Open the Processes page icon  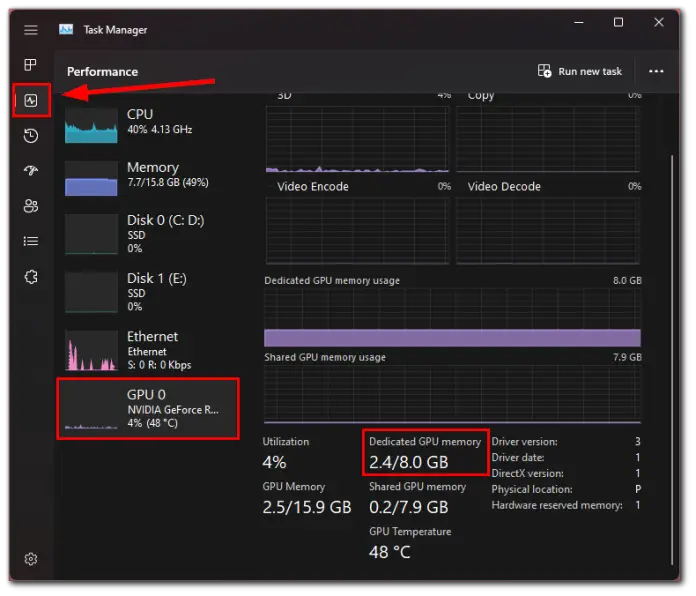[31, 65]
